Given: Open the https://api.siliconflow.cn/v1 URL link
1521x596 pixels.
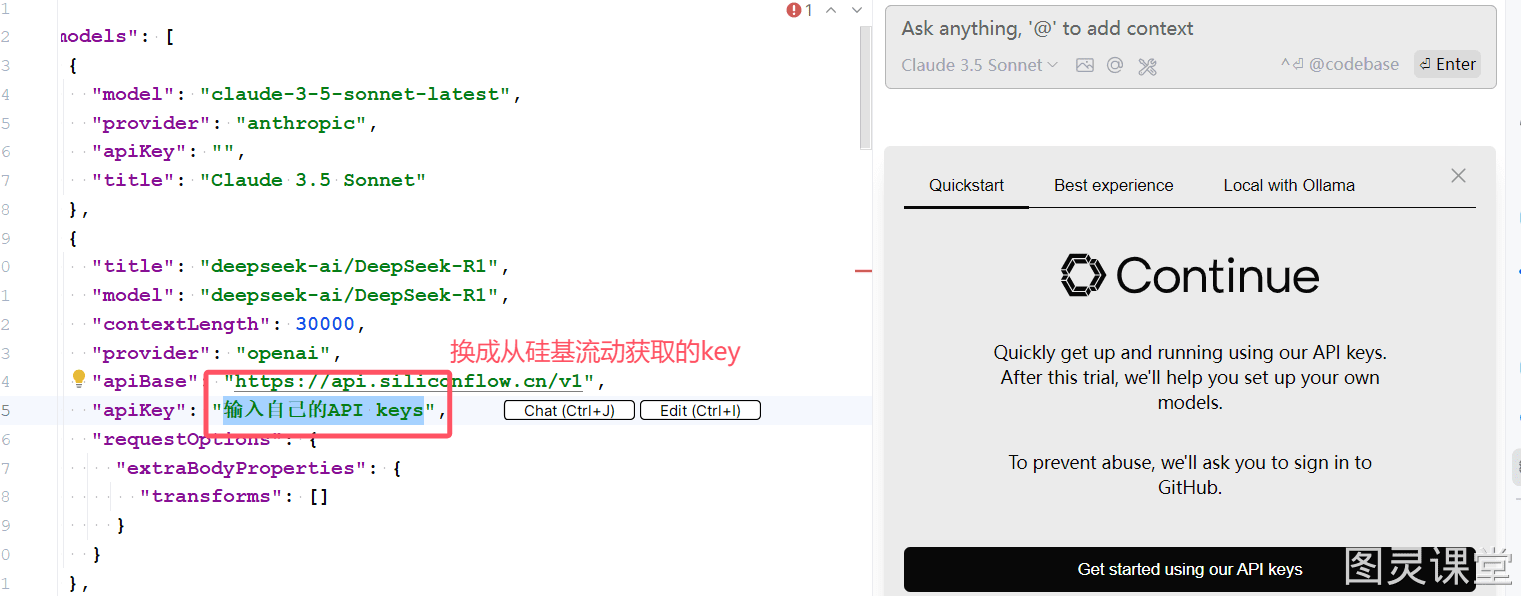Looking at the screenshot, I should point(409,381).
